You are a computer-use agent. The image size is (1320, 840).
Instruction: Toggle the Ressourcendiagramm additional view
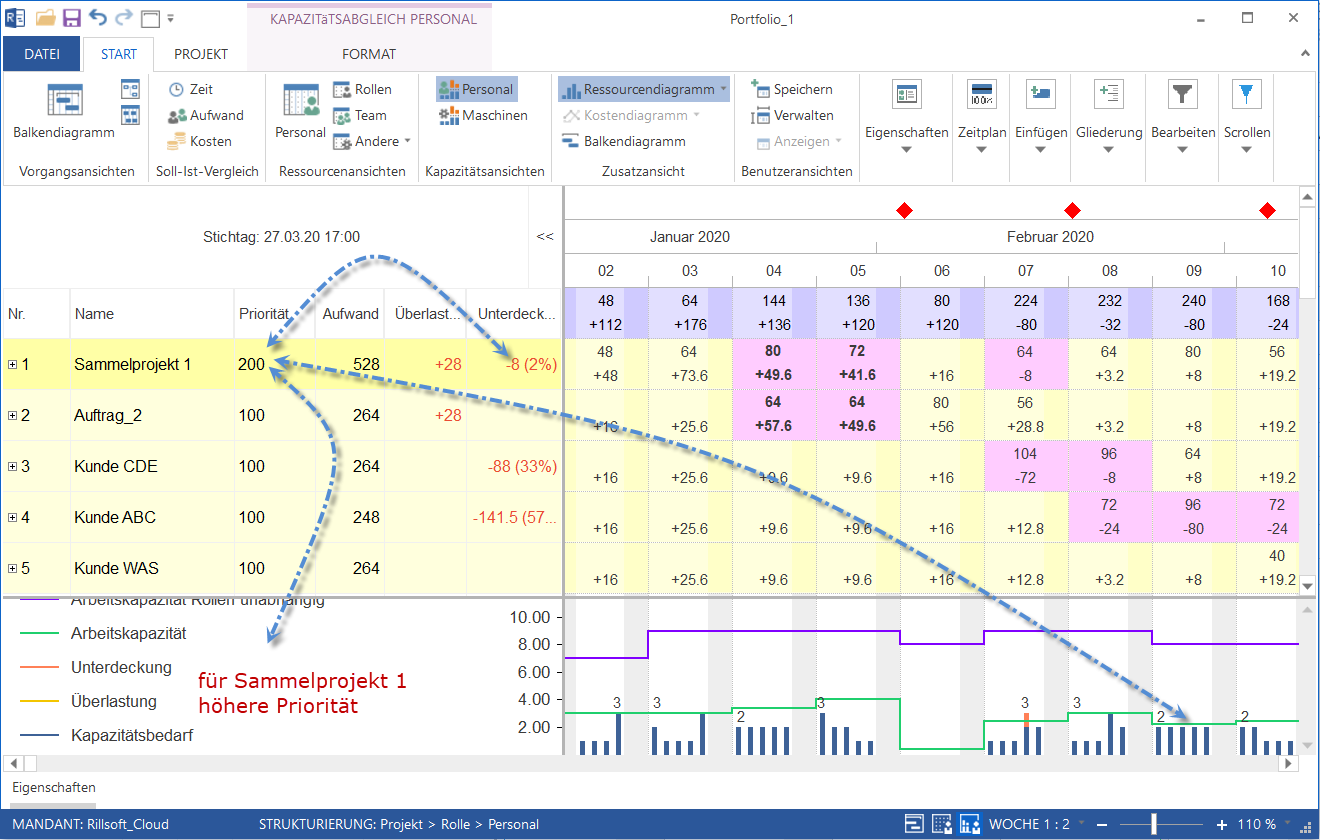[643, 89]
